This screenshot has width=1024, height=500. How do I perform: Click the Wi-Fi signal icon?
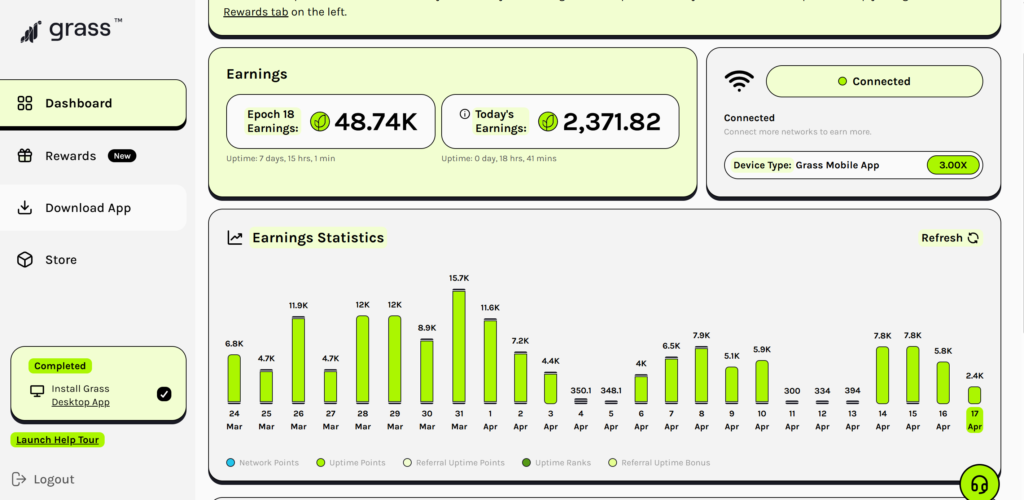(x=739, y=82)
